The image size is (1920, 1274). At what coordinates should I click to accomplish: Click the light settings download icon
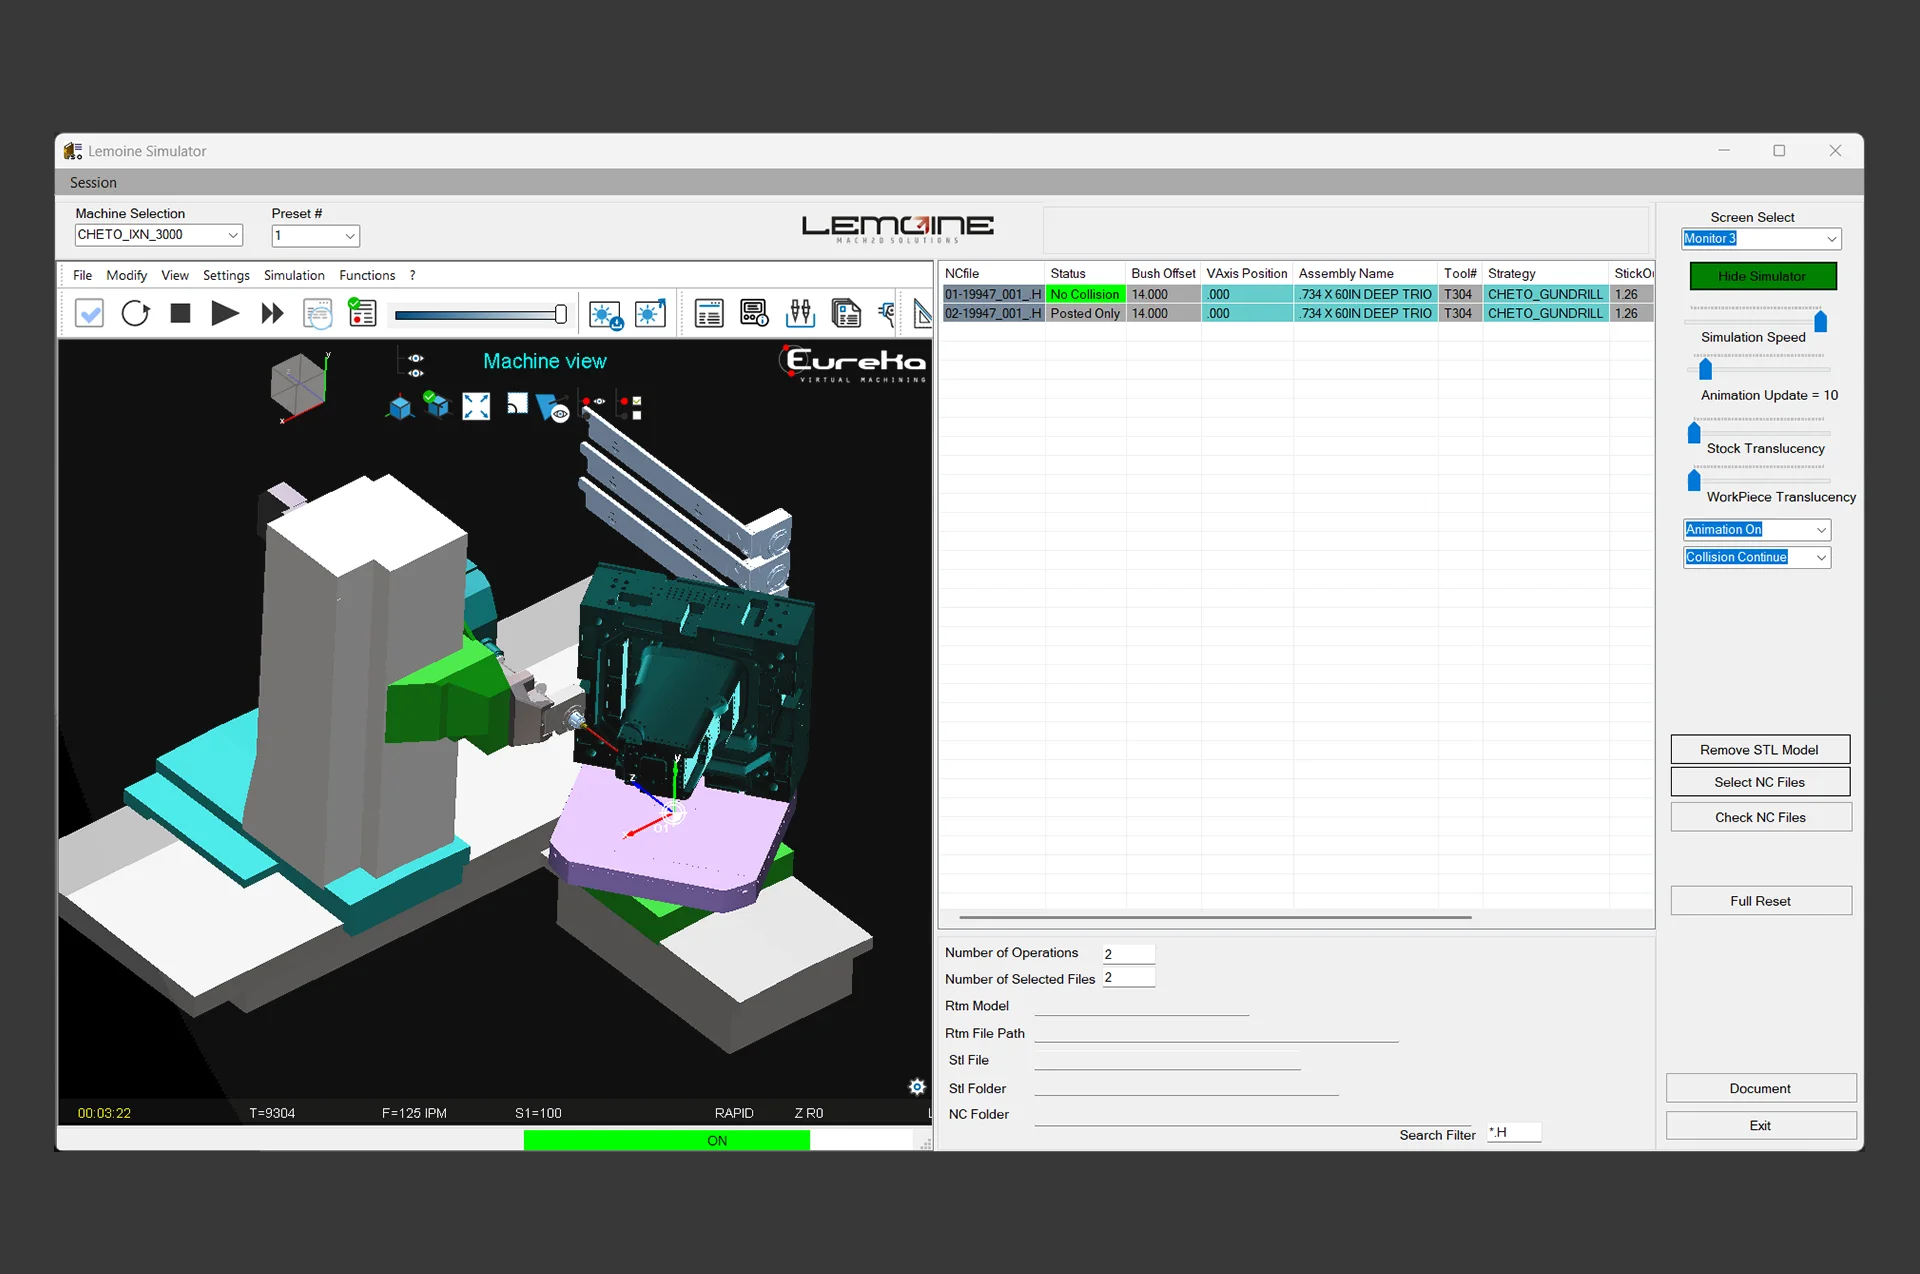[x=605, y=315]
